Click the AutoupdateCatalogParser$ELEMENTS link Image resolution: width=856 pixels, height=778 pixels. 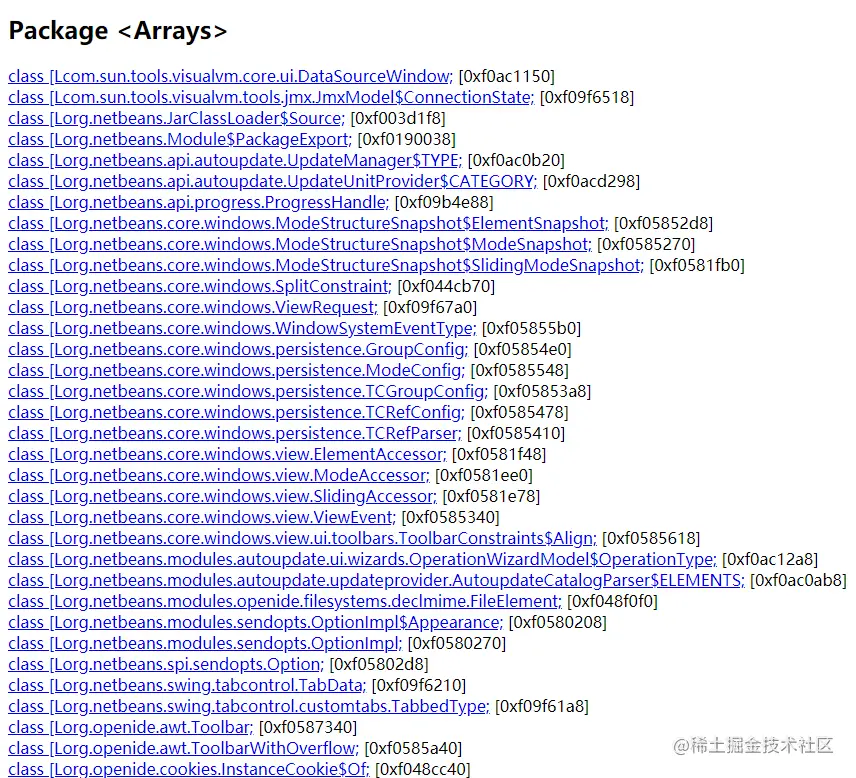(x=376, y=581)
